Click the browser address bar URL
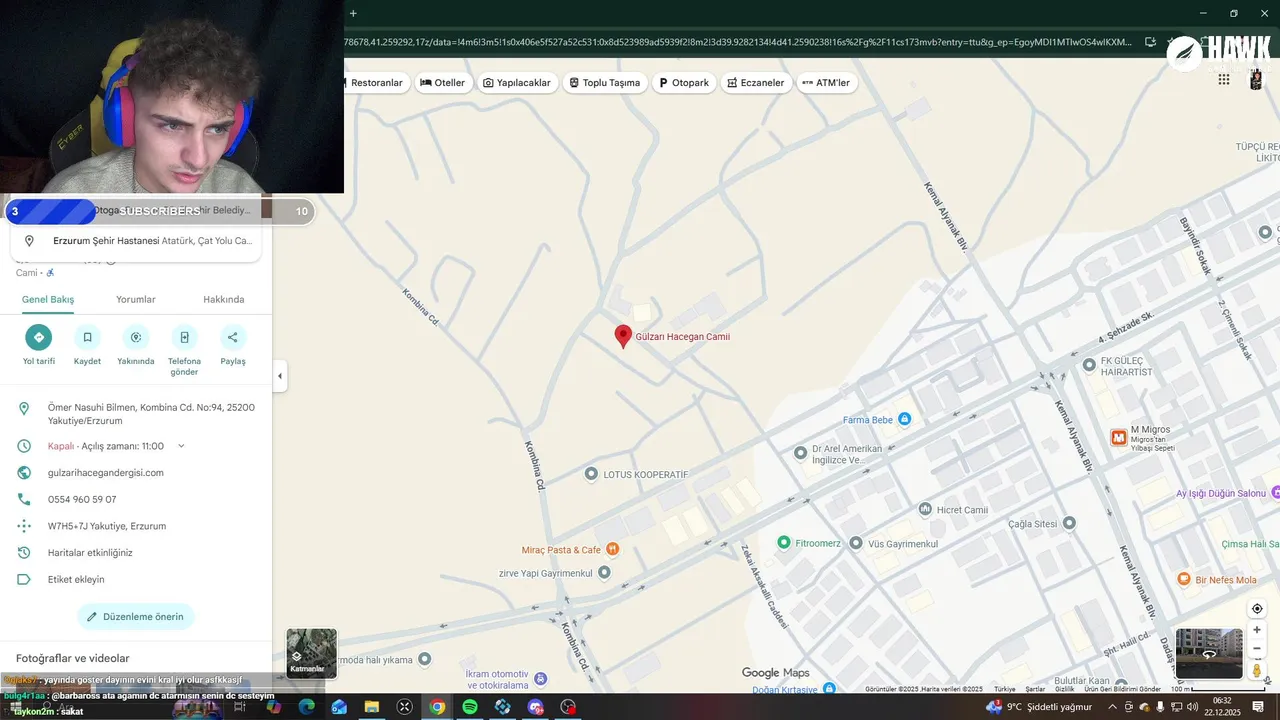The height and width of the screenshot is (720, 1280). [738, 42]
